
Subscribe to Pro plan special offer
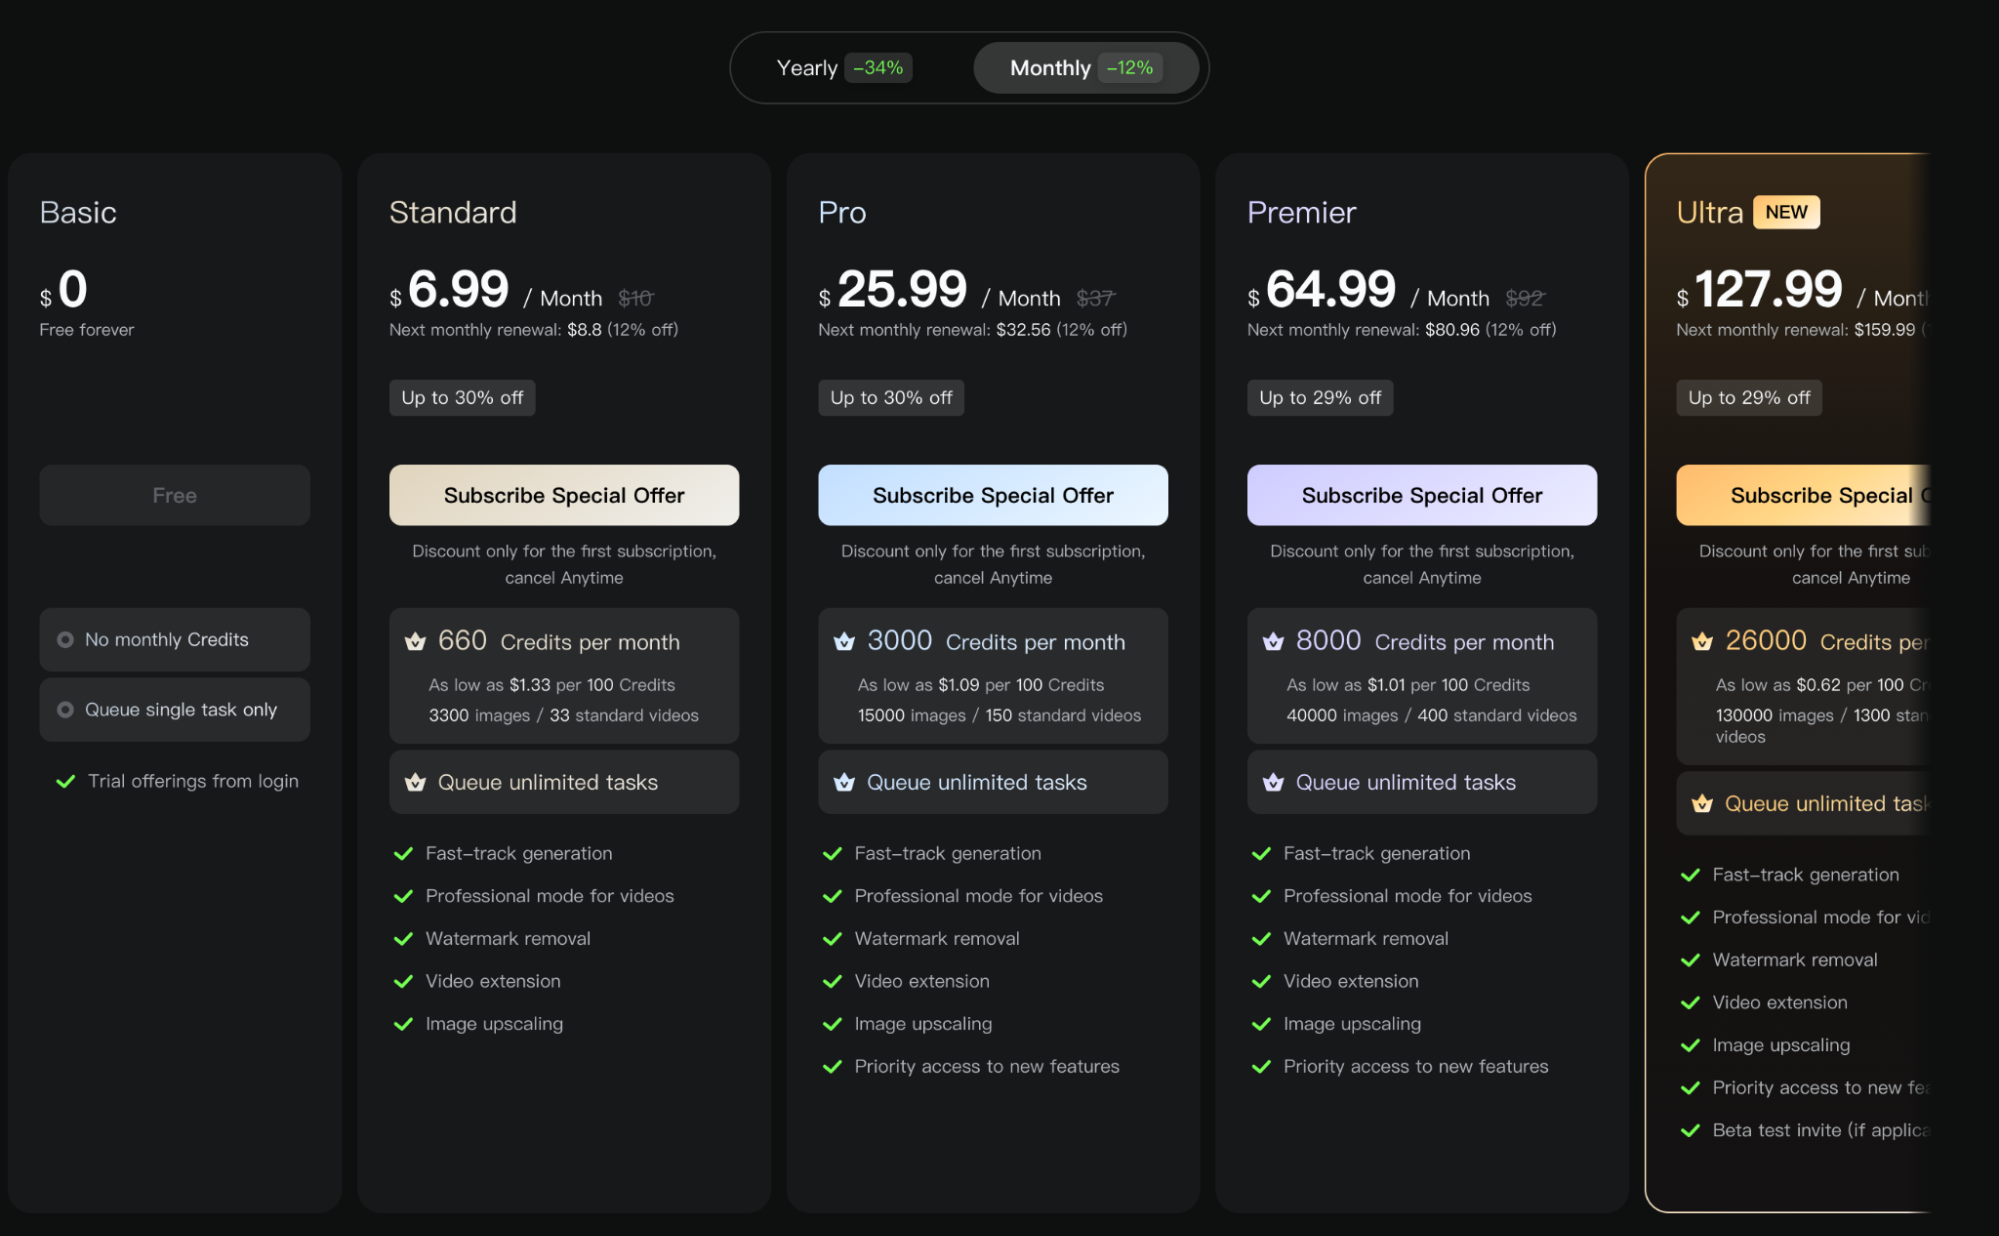click(x=993, y=495)
